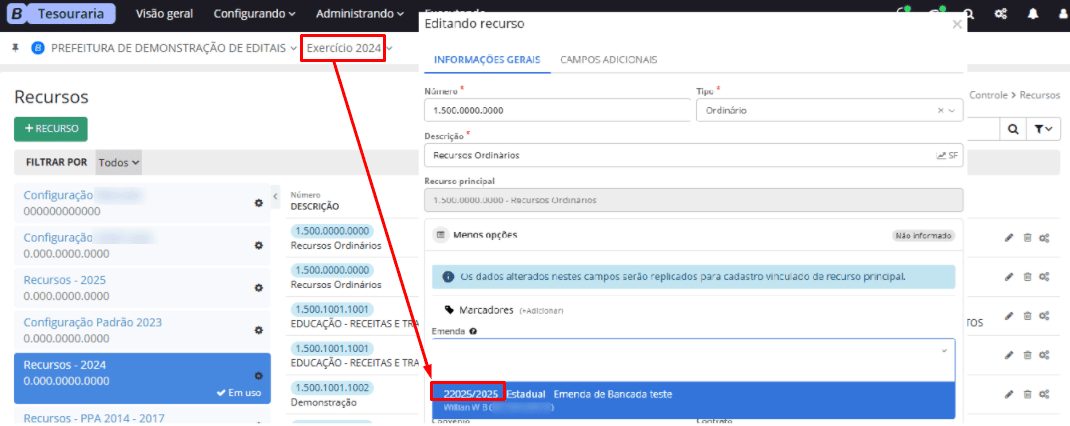
Task: Open the Configurando menu
Action: click(x=255, y=14)
